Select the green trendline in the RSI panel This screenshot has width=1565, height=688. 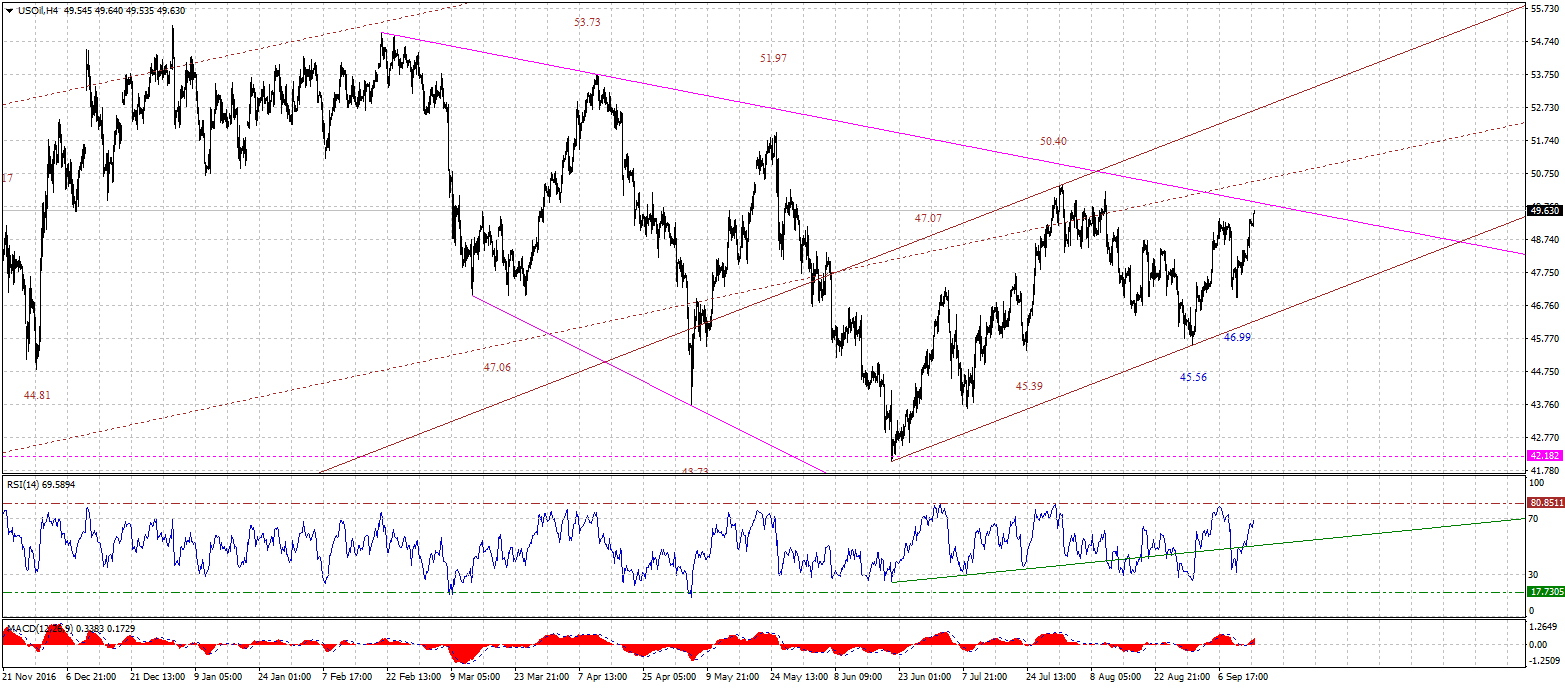(x=1208, y=550)
